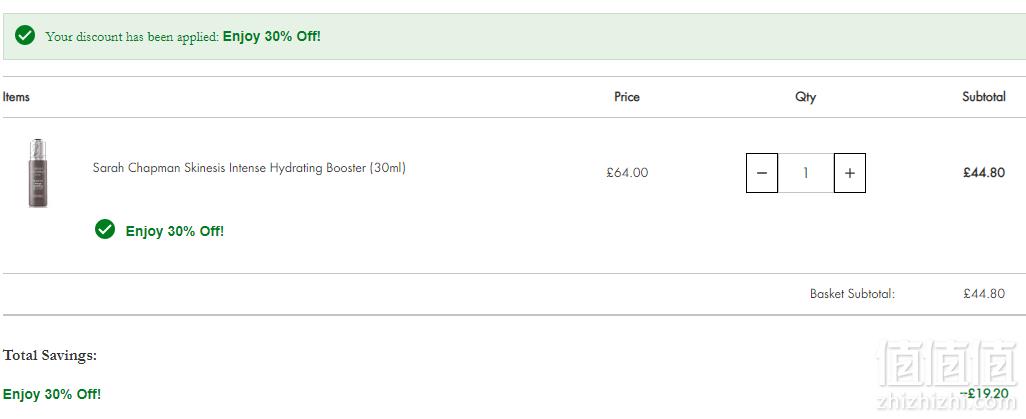Click the Subtotal column header
The image size is (1026, 419).
[x=983, y=97]
